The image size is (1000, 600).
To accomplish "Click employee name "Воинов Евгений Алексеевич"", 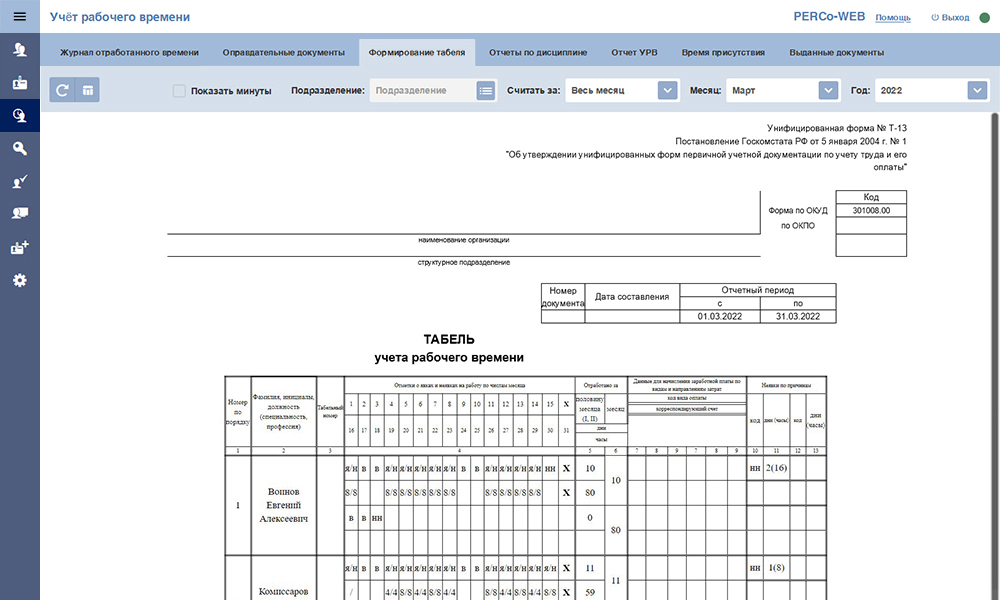I will click(x=284, y=505).
